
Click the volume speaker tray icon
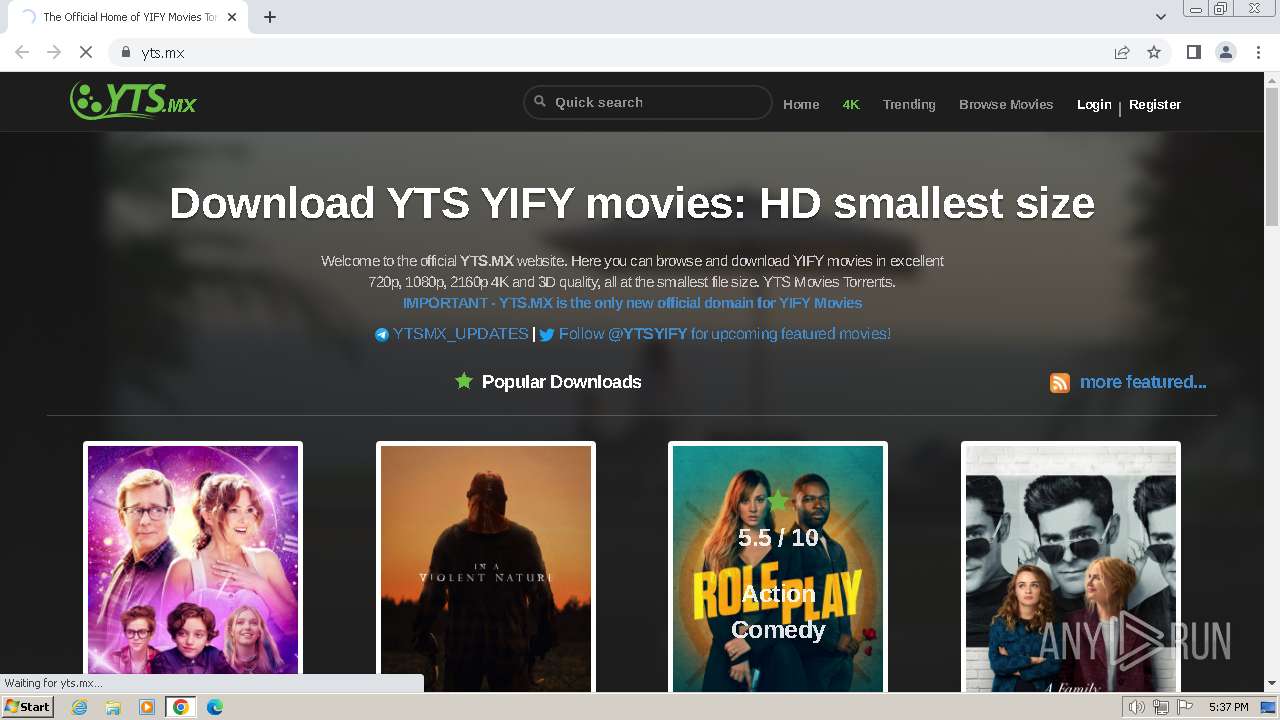tap(1137, 707)
